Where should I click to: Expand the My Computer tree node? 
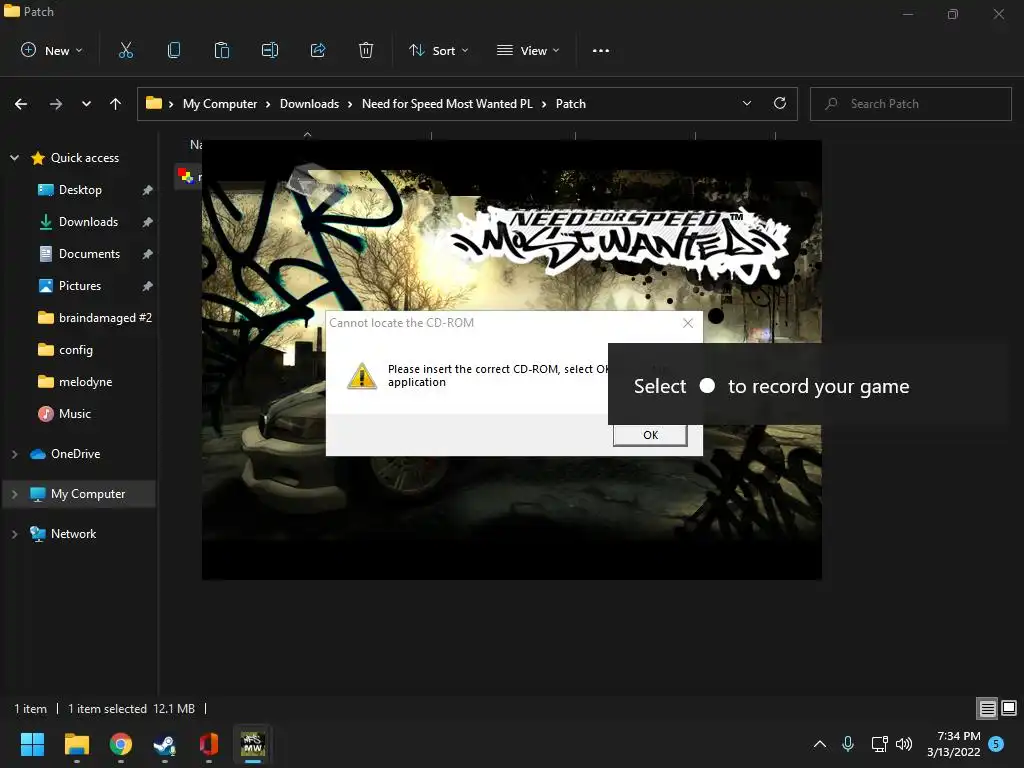point(14,494)
